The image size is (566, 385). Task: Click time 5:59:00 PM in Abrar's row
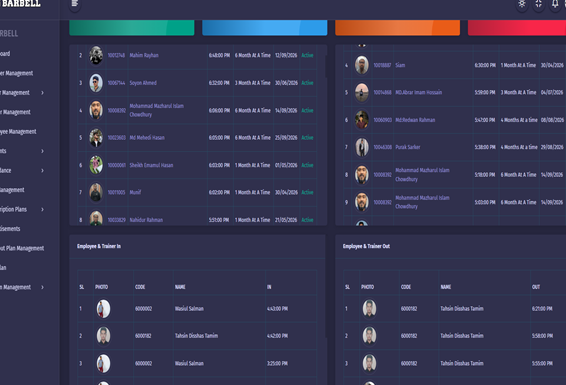[485, 92]
